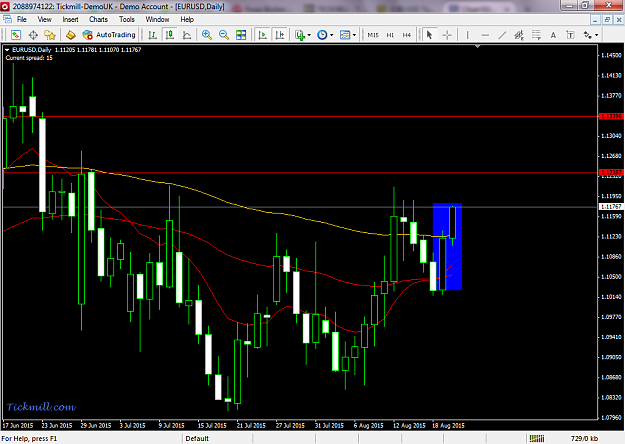
Task: Select the vertical line drawing tool
Action: 467,35
